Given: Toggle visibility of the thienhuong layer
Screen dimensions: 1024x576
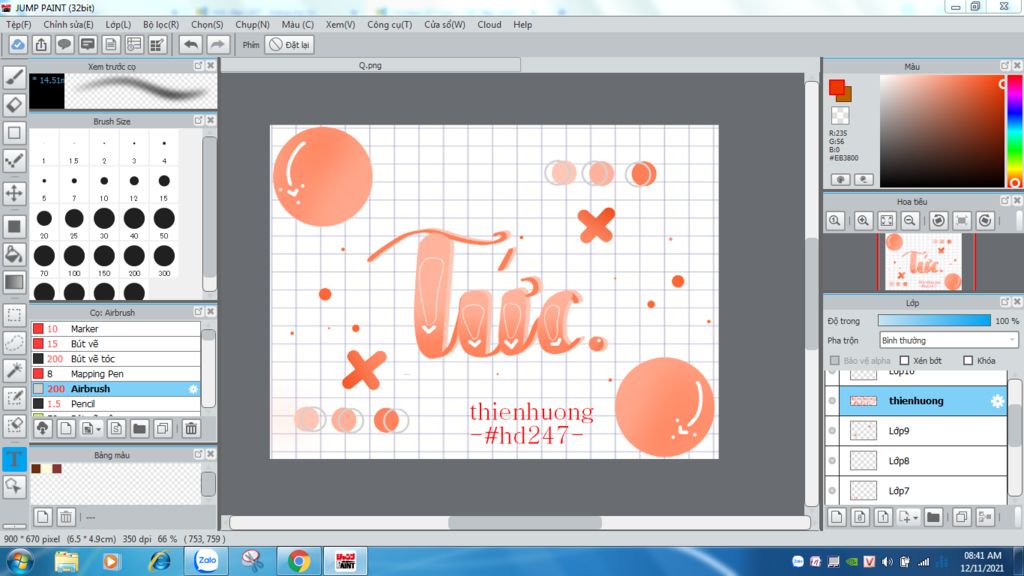Looking at the screenshot, I should [832, 401].
